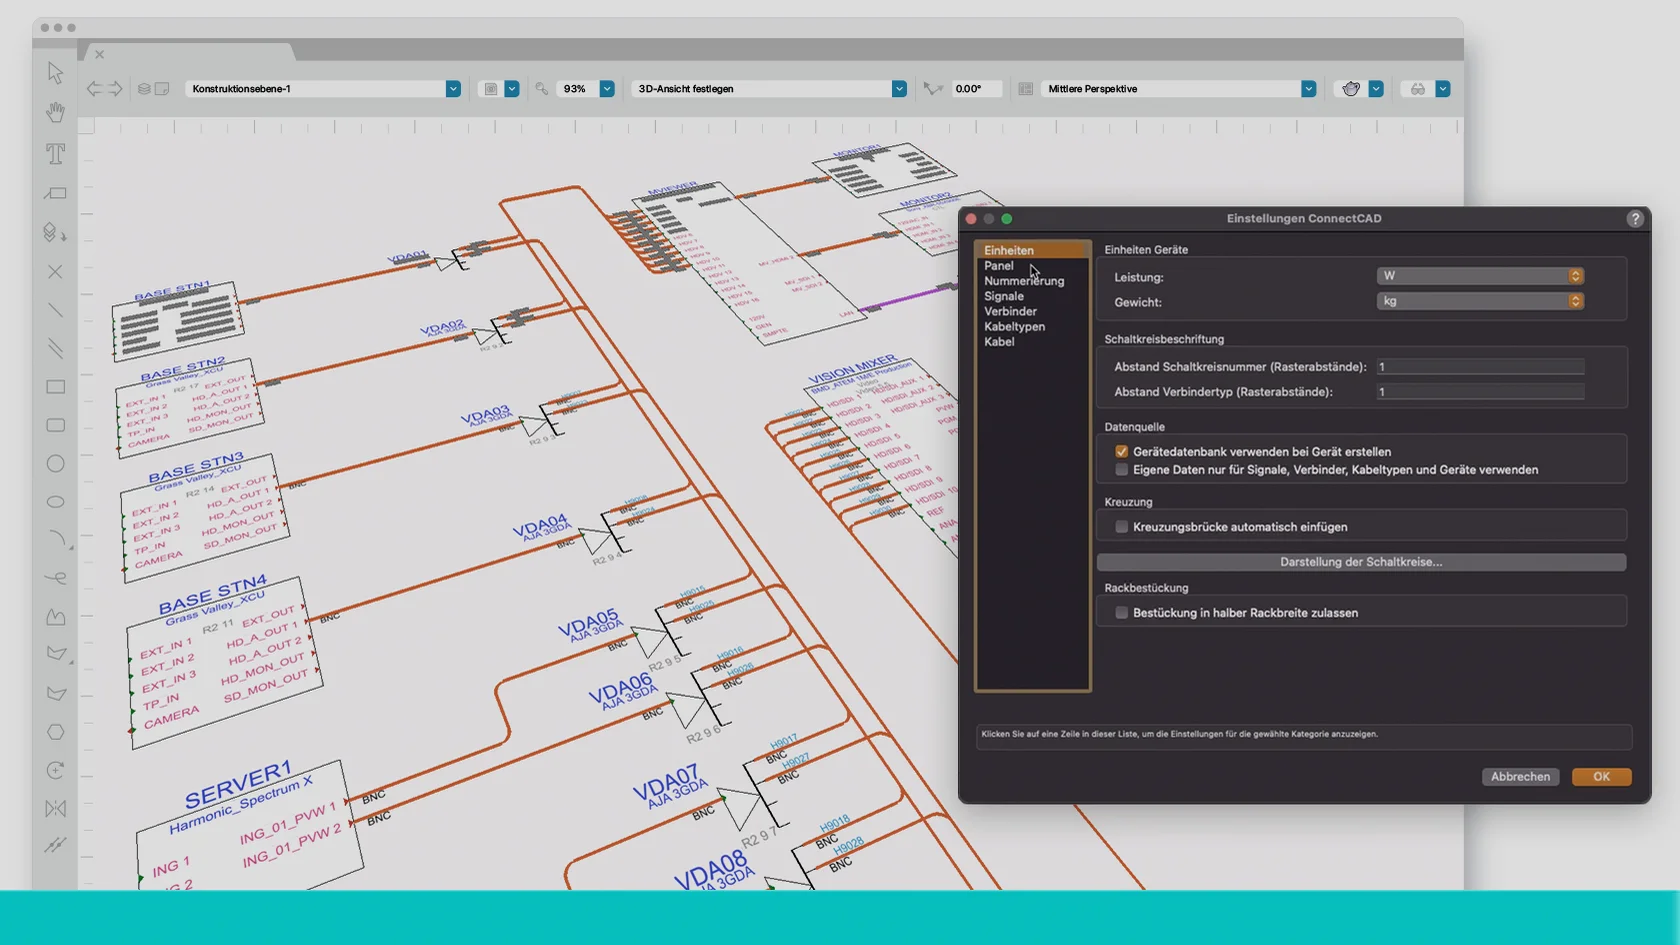Check Eigene Daten nur für Signale verwenden
The width and height of the screenshot is (1680, 945).
(1121, 470)
